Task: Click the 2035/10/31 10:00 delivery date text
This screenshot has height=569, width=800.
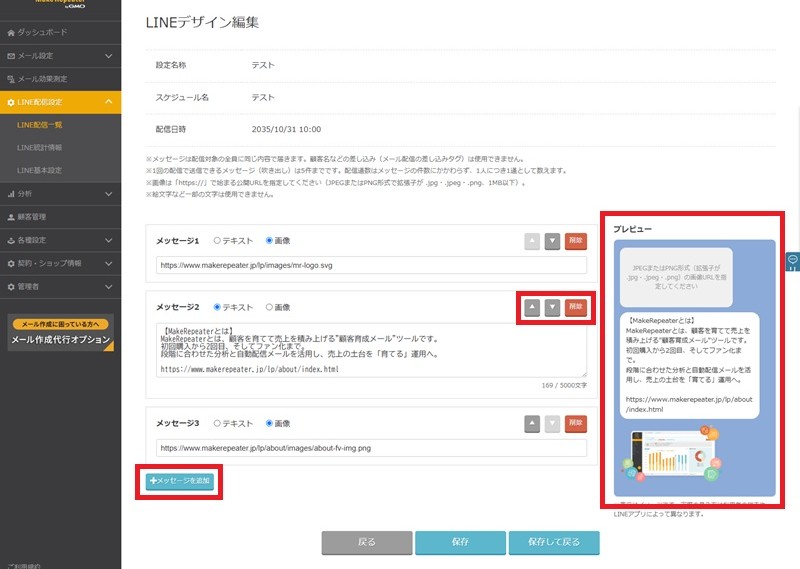Action: (286, 130)
